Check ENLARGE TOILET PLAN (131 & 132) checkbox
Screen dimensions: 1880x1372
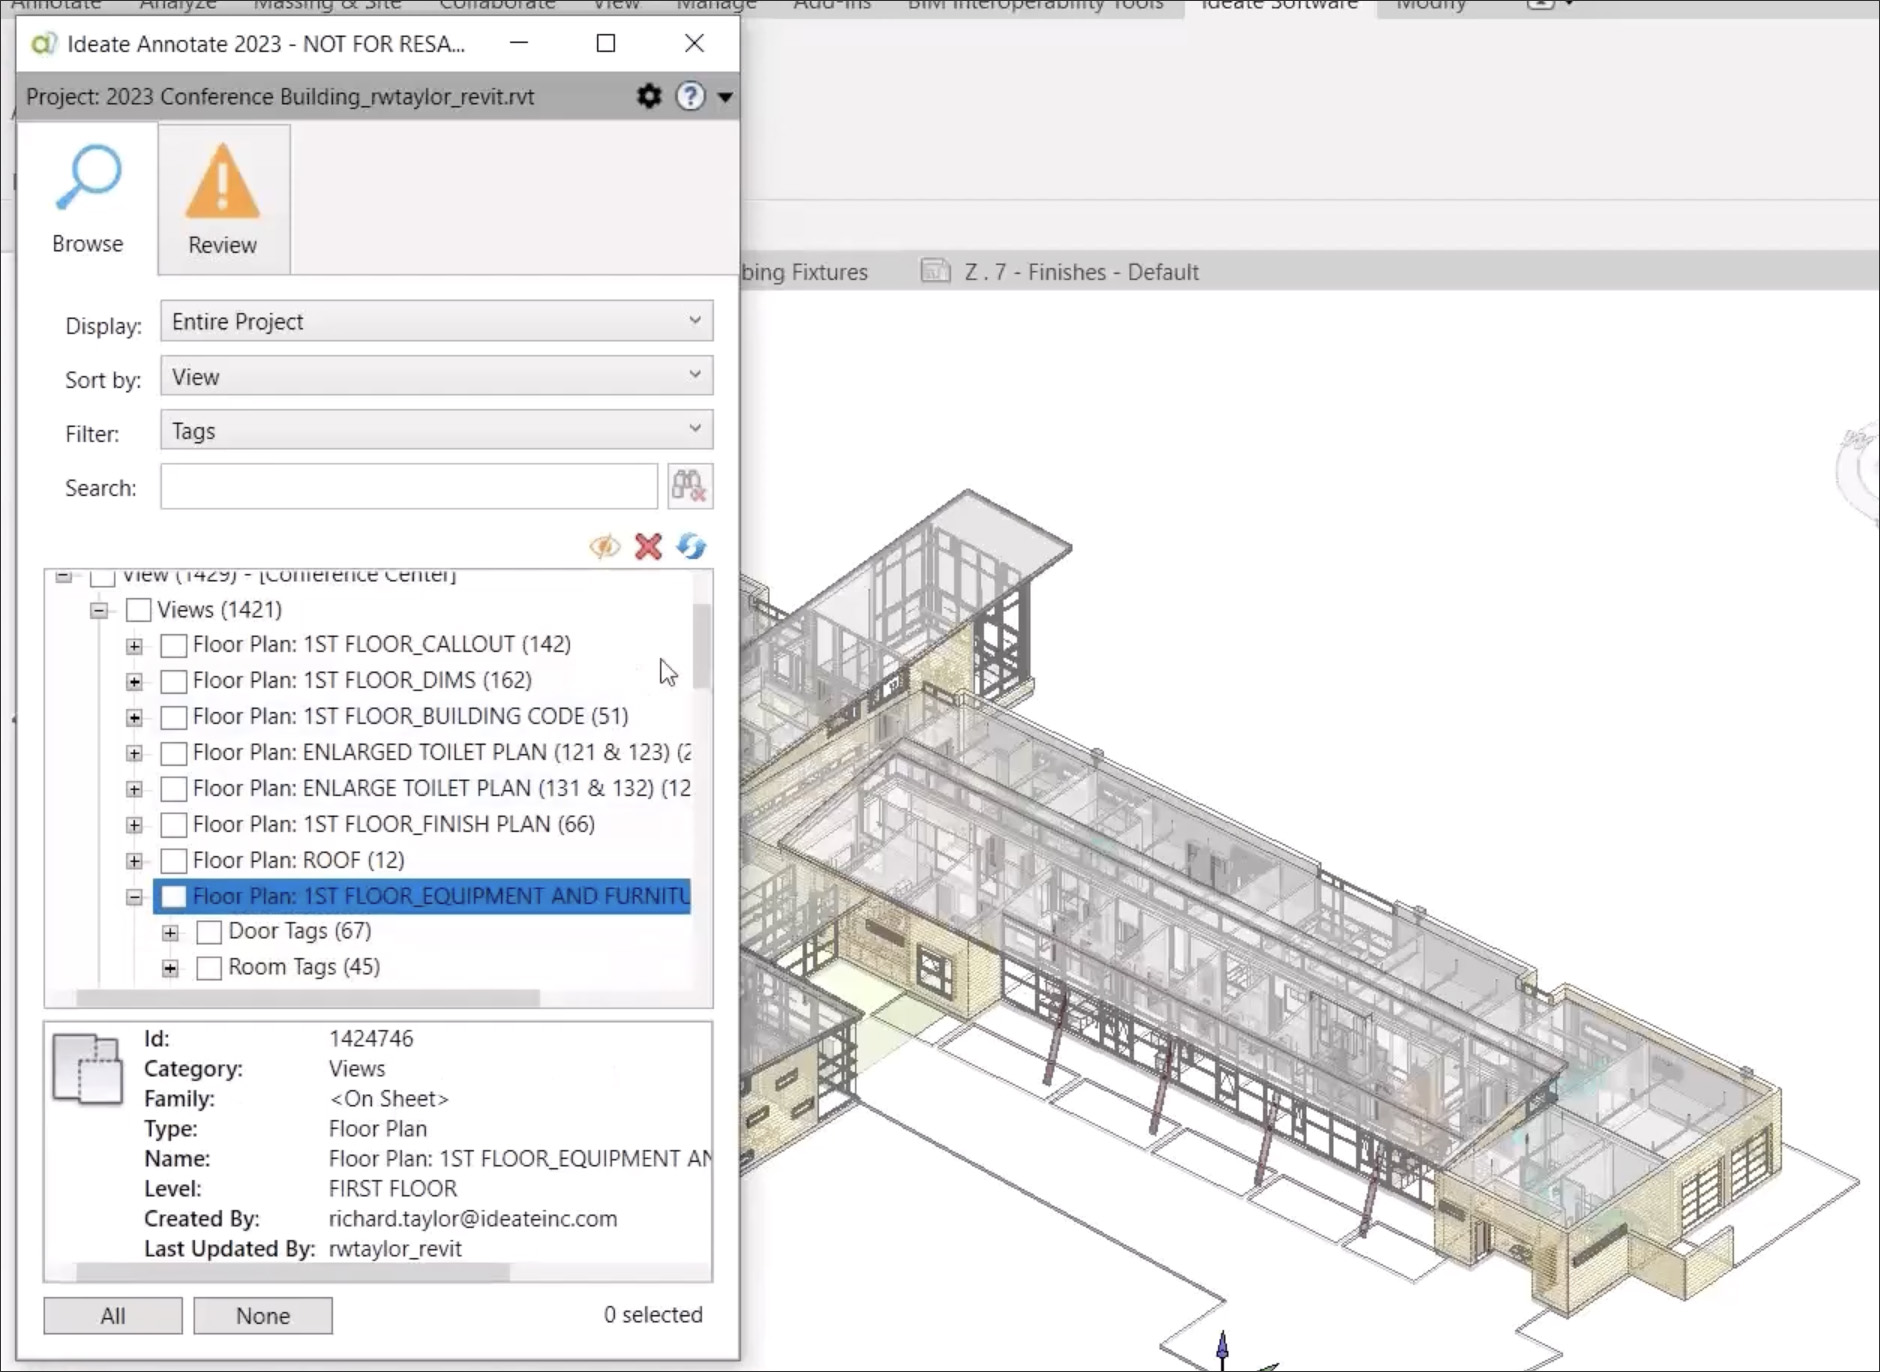point(174,789)
